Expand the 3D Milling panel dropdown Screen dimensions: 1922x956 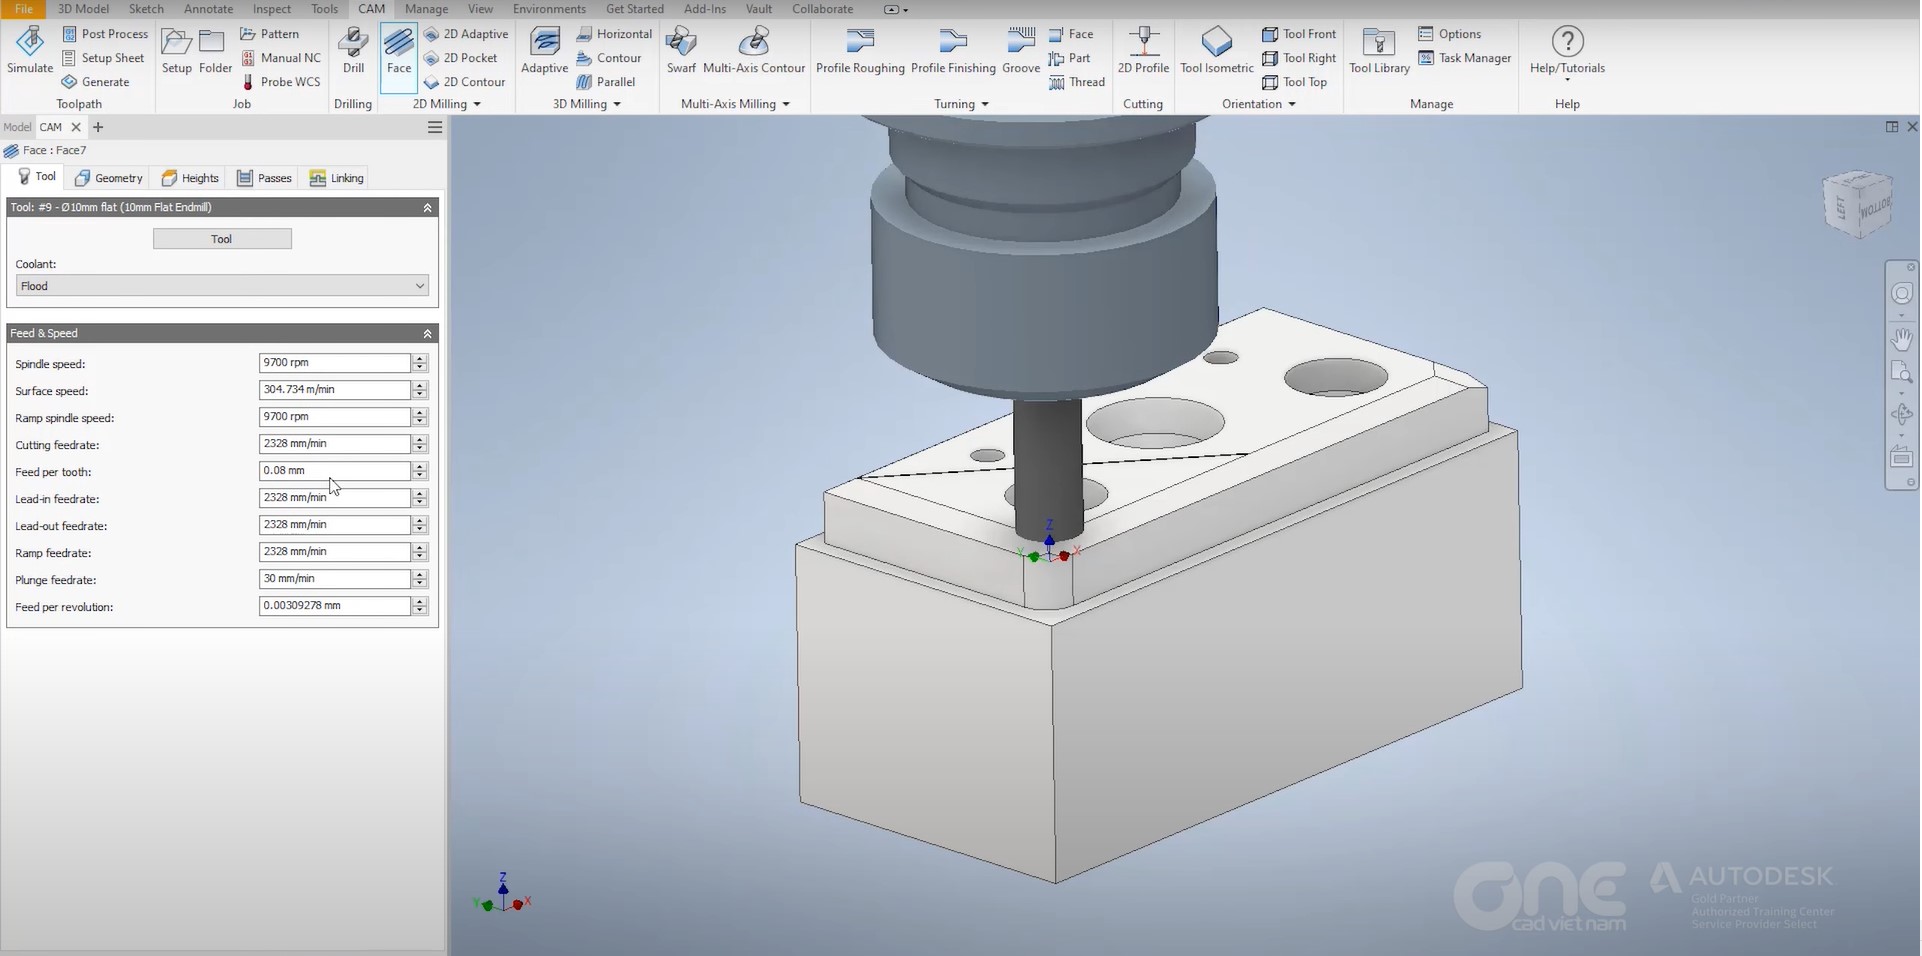tap(617, 104)
